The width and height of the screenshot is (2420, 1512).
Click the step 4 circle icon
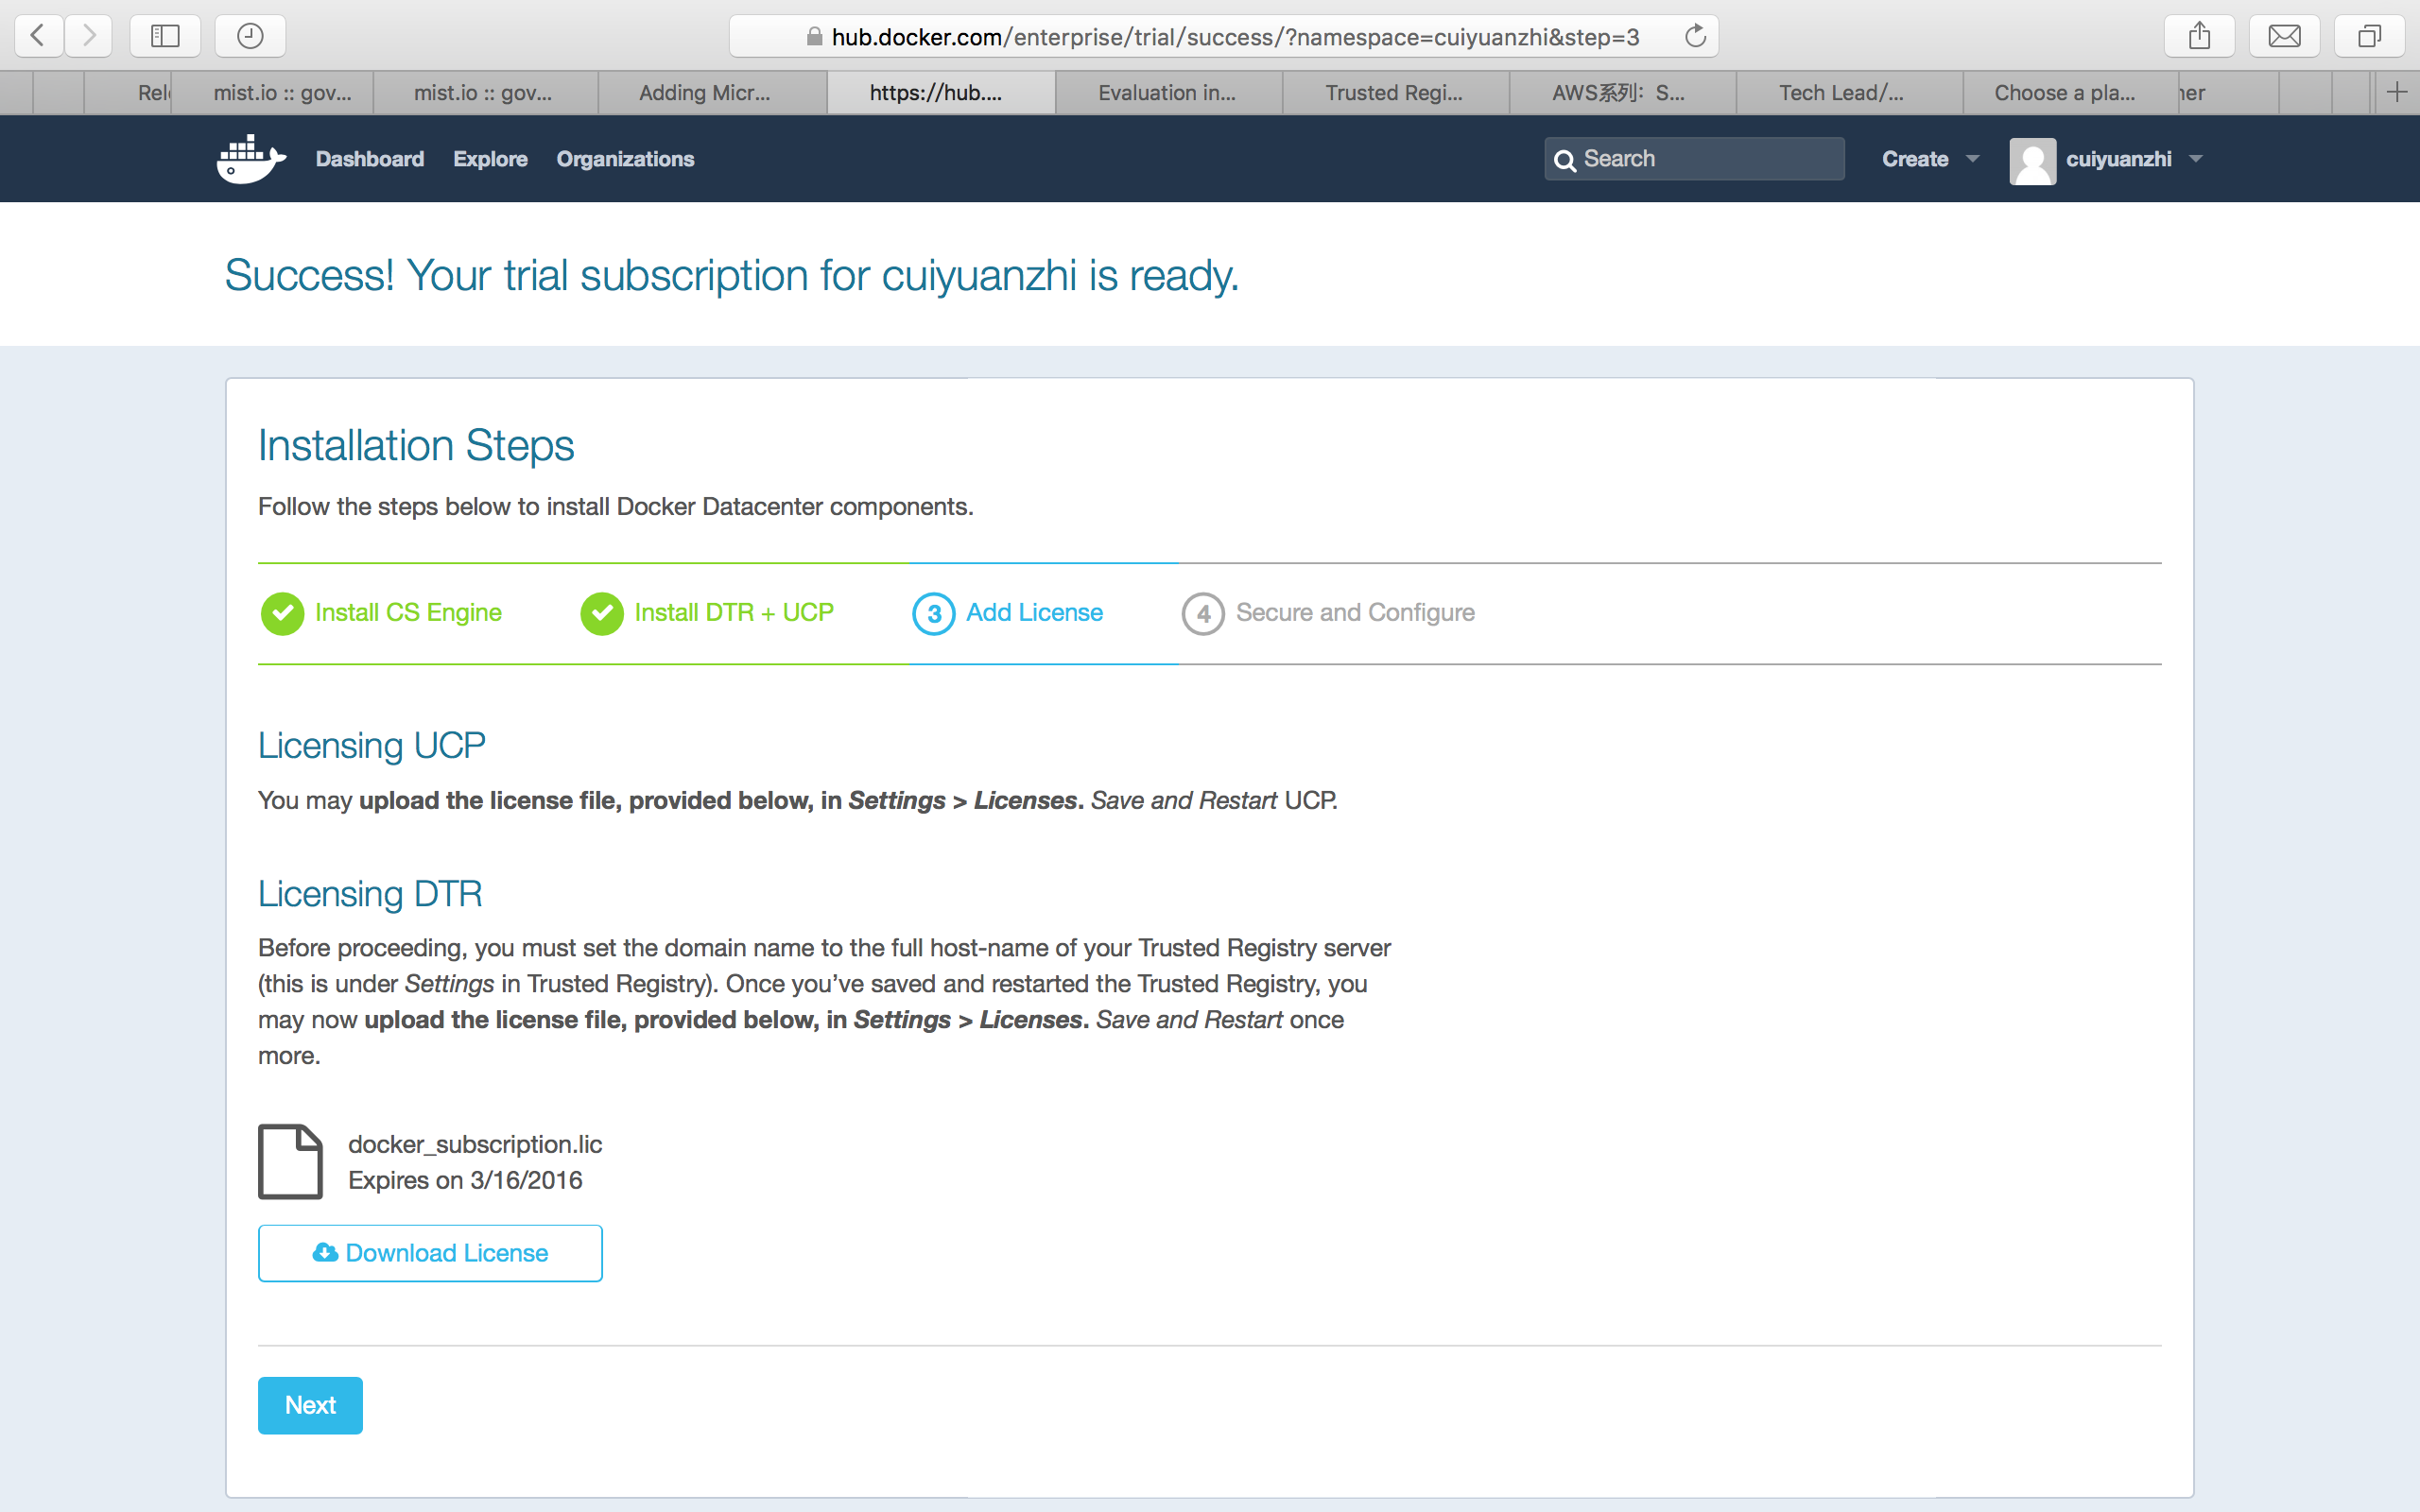tap(1203, 613)
